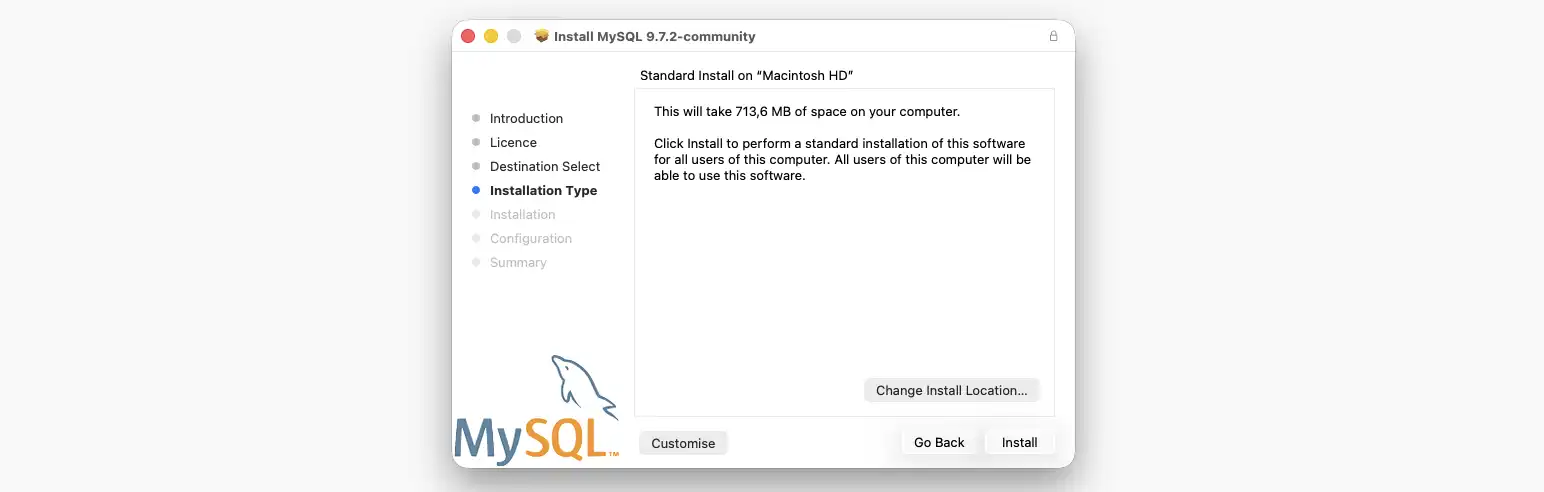Click the window title 'Install MySQL 9.7.2-community'
This screenshot has height=492, width=1544.
655,36
